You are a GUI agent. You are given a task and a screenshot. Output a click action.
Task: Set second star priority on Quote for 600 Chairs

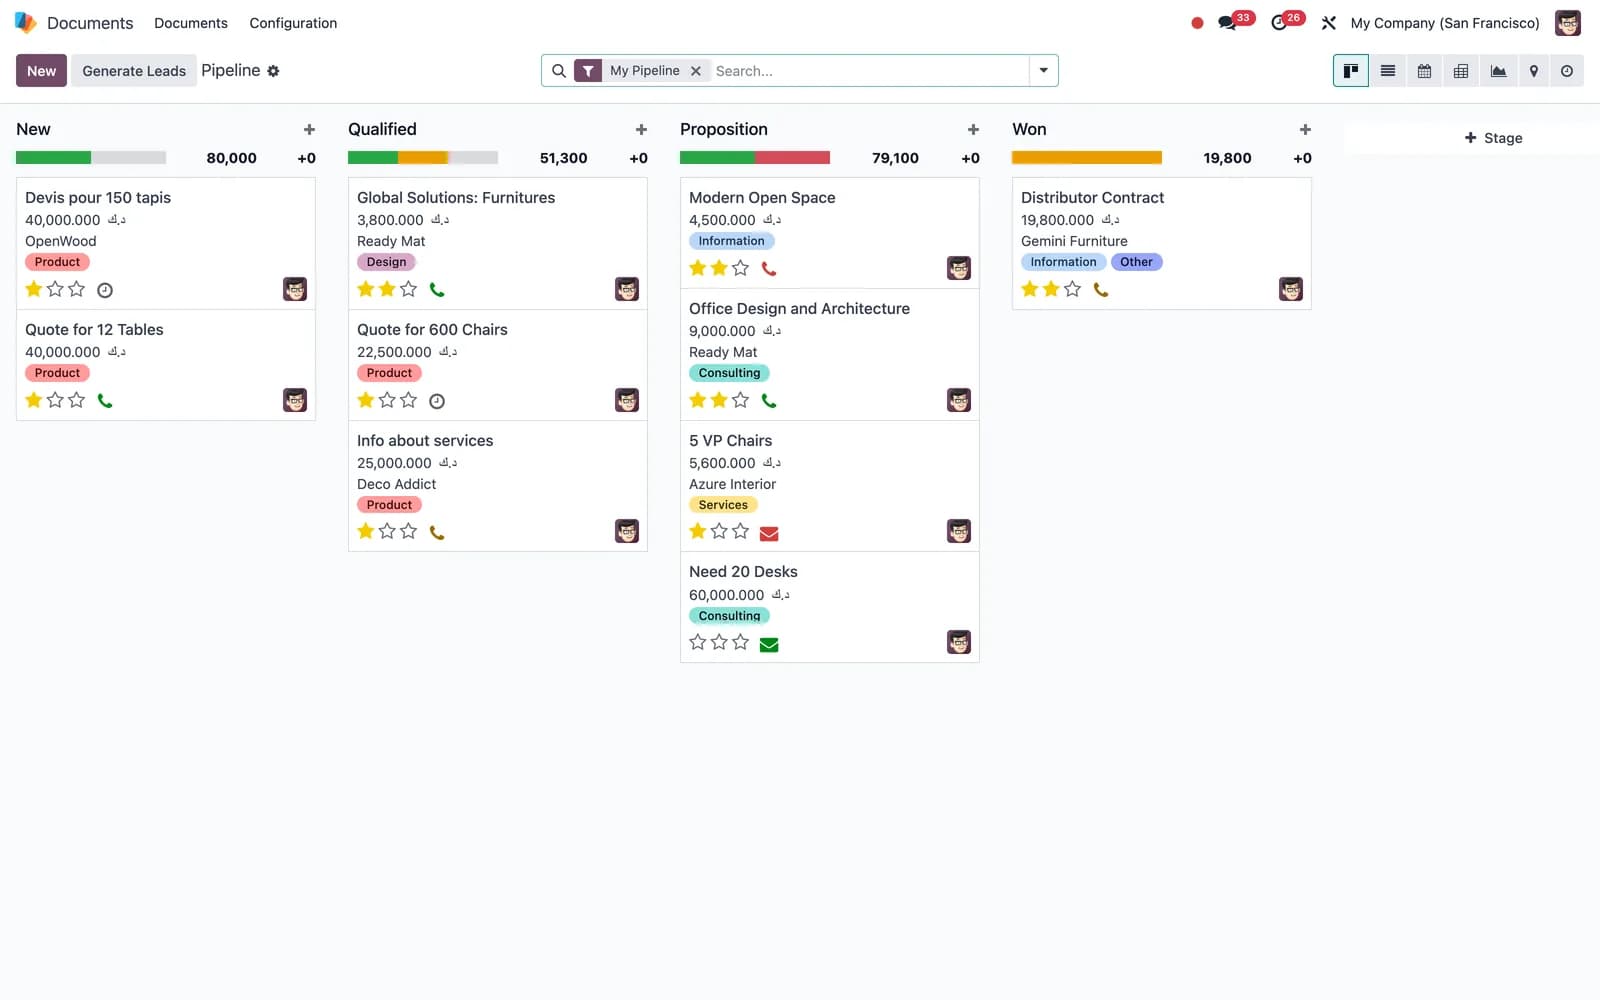388,400
